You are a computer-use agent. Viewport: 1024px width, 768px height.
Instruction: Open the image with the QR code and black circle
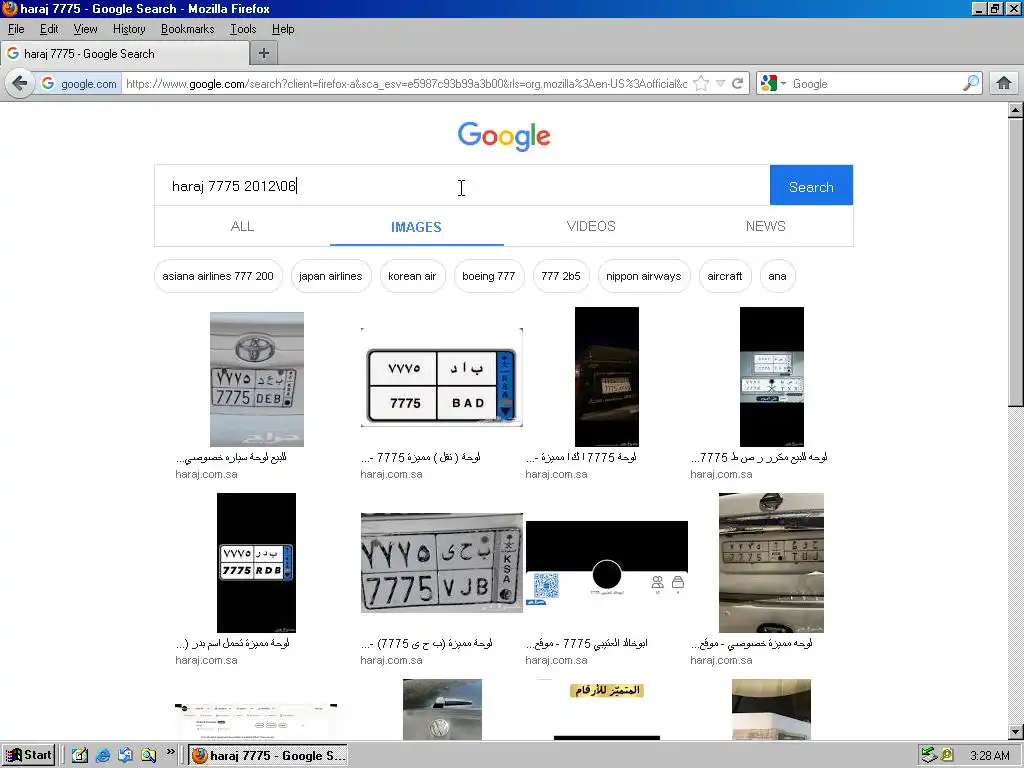click(x=607, y=564)
